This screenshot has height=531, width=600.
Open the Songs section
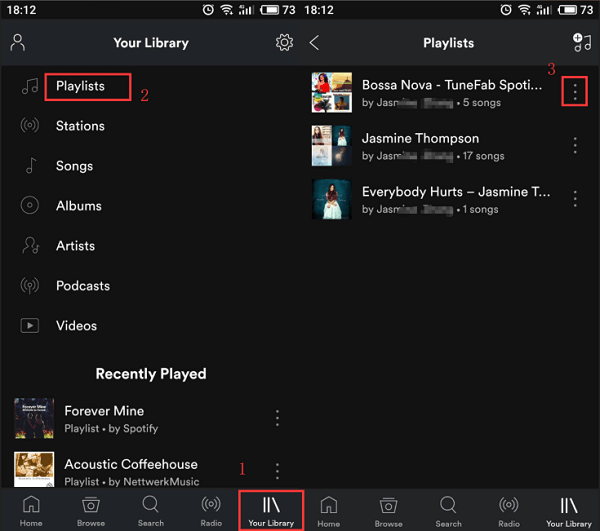pyautogui.click(x=74, y=166)
